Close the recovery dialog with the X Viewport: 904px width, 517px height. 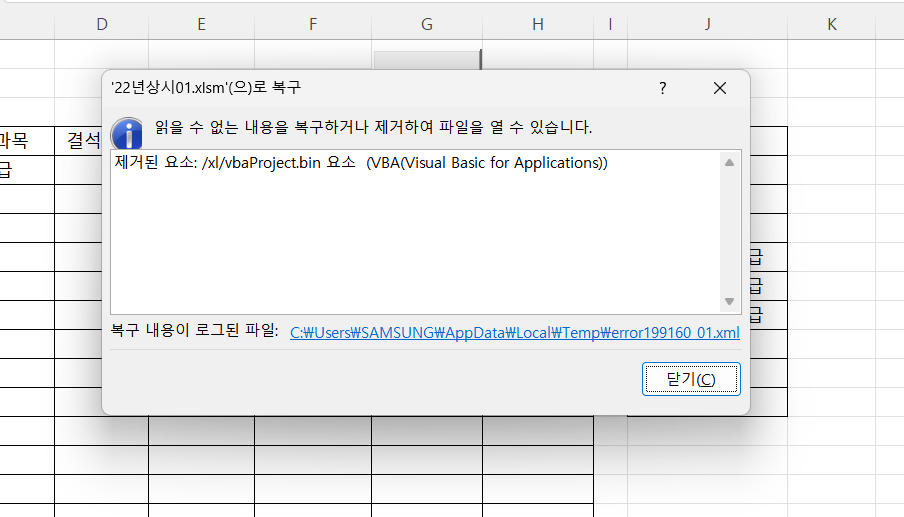(x=719, y=88)
